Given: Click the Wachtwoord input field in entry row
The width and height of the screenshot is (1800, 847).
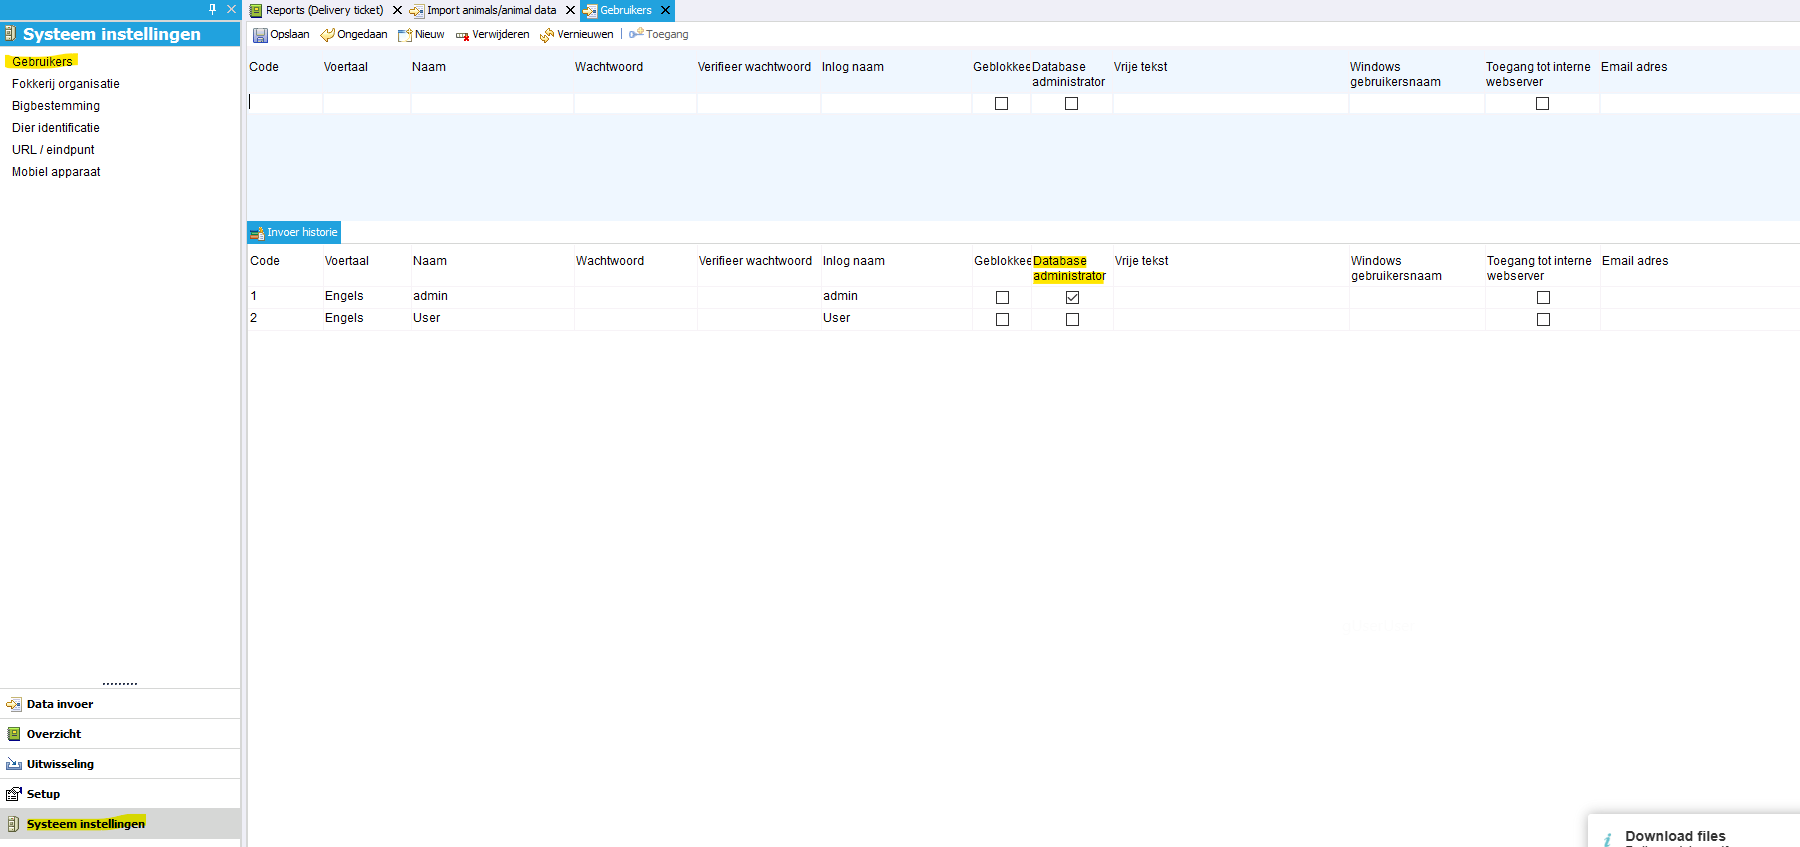Looking at the screenshot, I should click(635, 103).
